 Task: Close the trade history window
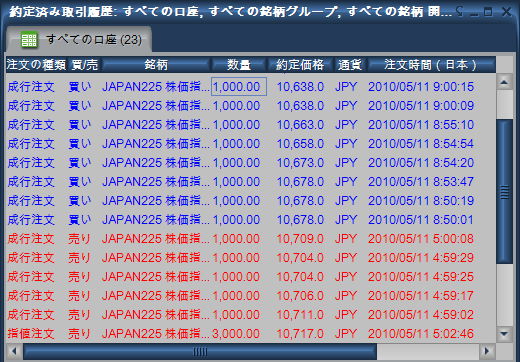(507, 12)
